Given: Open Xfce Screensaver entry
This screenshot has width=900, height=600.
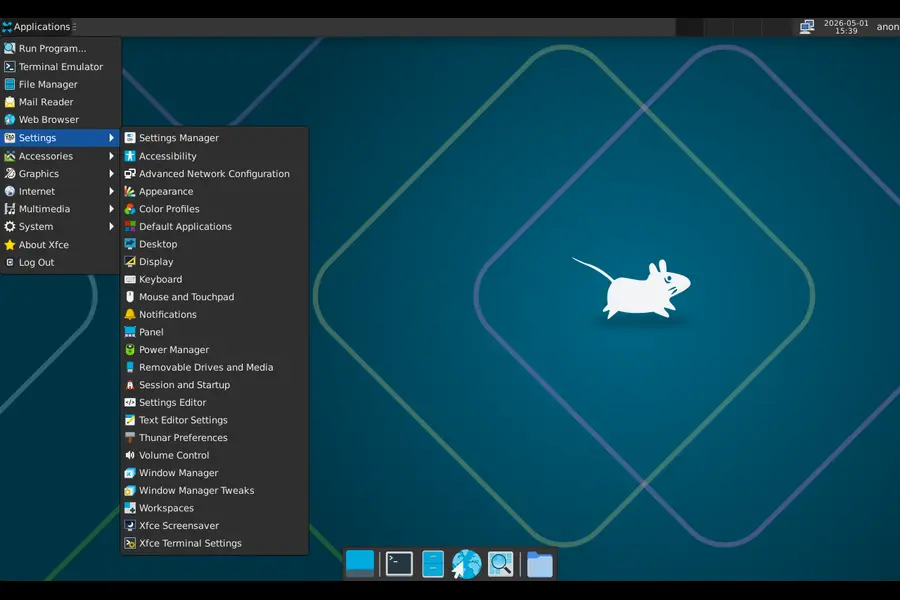Looking at the screenshot, I should tap(215, 525).
